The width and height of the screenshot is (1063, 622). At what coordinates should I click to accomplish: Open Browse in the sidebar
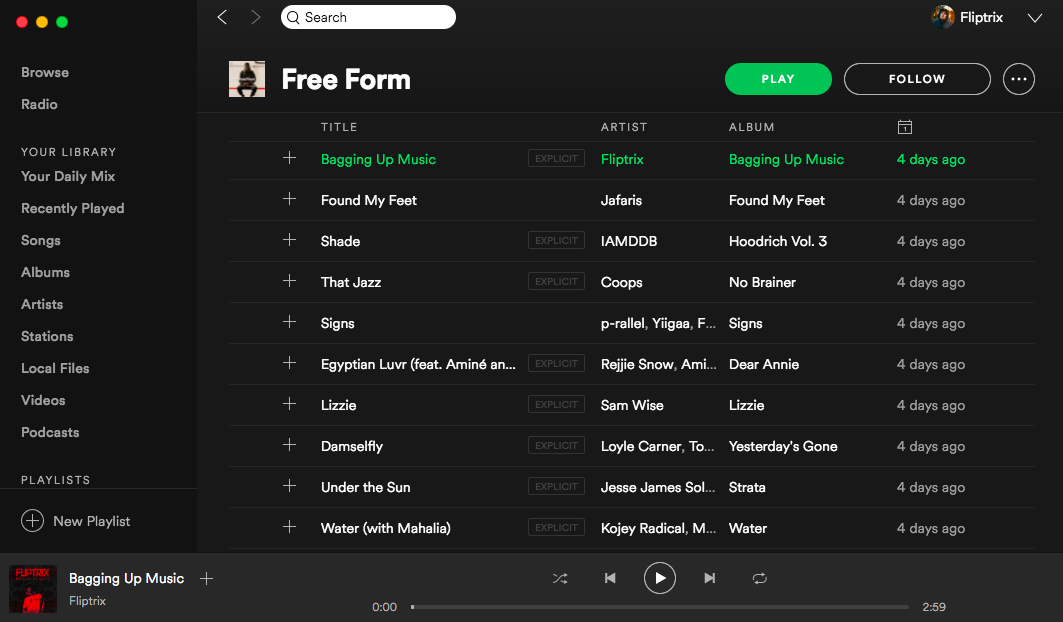(x=45, y=72)
